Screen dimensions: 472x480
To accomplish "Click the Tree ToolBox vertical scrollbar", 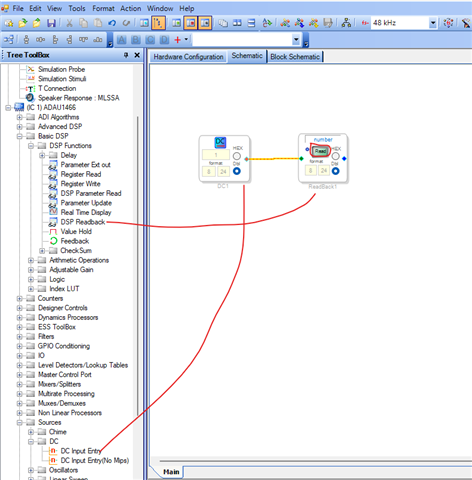I will (x=138, y=267).
